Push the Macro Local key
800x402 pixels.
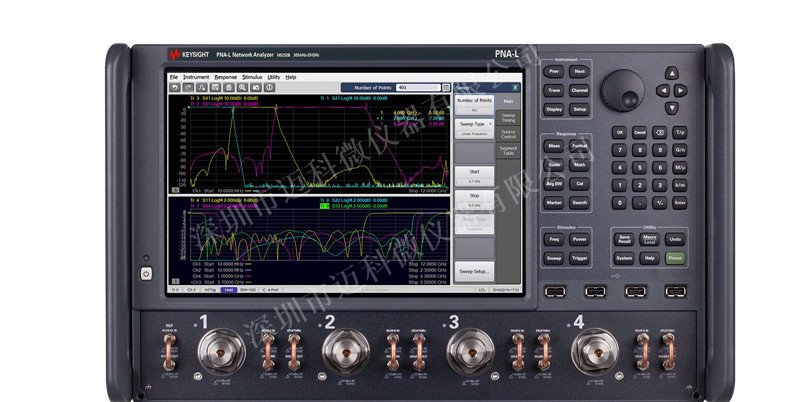click(x=649, y=239)
